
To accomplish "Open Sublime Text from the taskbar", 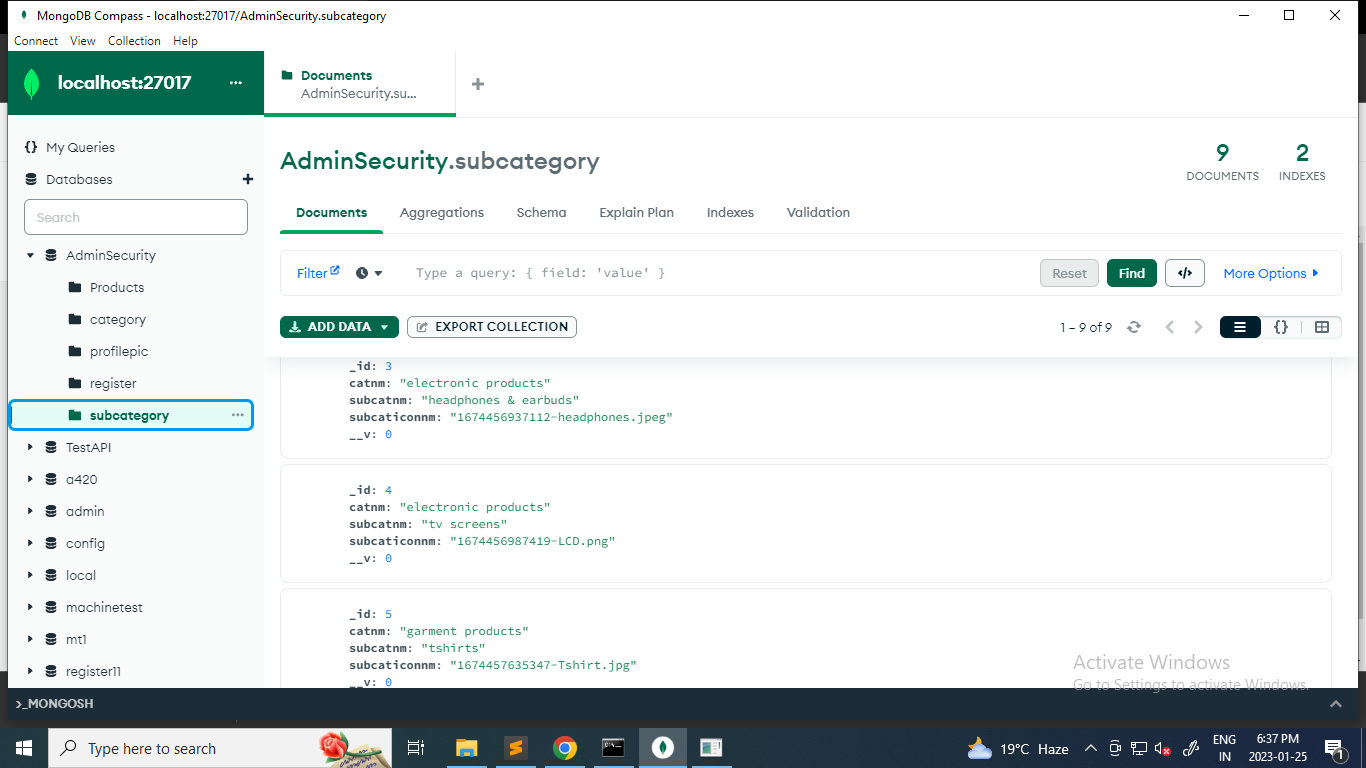I will pyautogui.click(x=516, y=748).
